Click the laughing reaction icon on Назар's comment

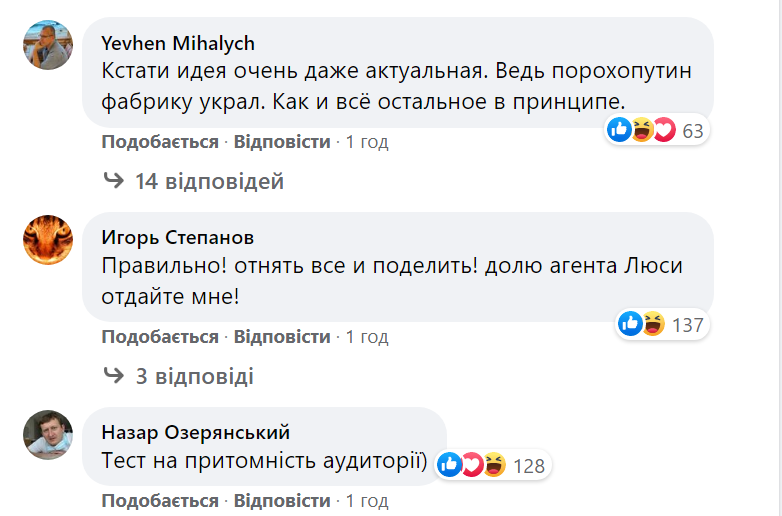(x=494, y=464)
